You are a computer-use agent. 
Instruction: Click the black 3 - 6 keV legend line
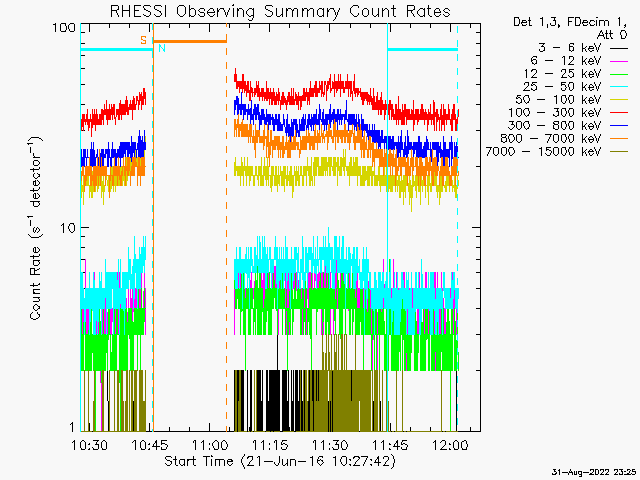pyautogui.click(x=619, y=49)
